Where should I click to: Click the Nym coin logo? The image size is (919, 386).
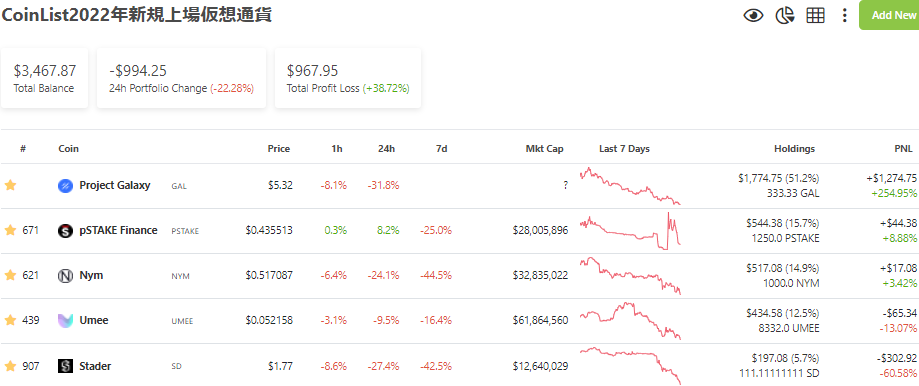[65, 276]
